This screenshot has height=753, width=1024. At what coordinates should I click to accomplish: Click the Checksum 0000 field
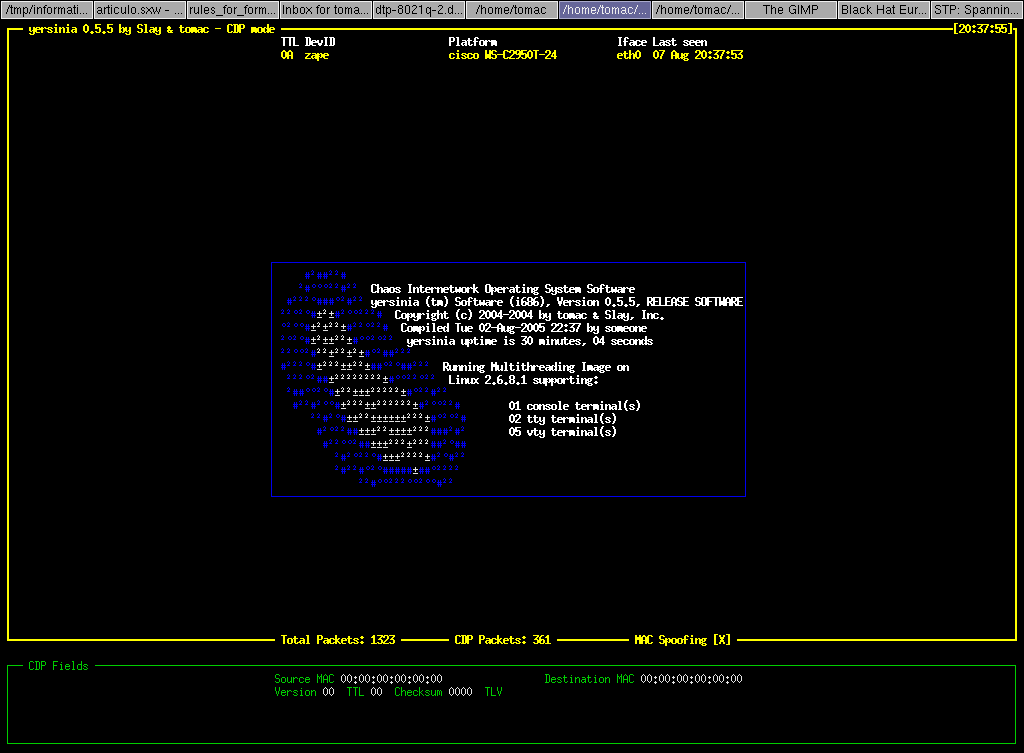[433, 692]
